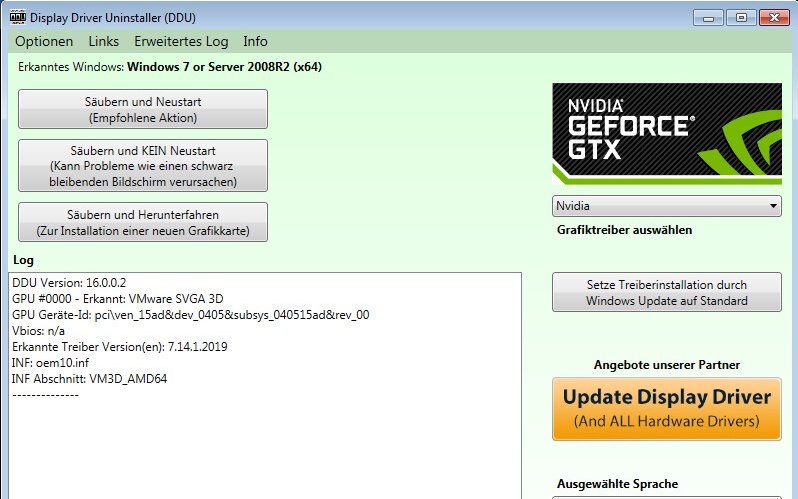Click the Grafiktreiber auswählen label
The image size is (798, 499).
(x=624, y=230)
